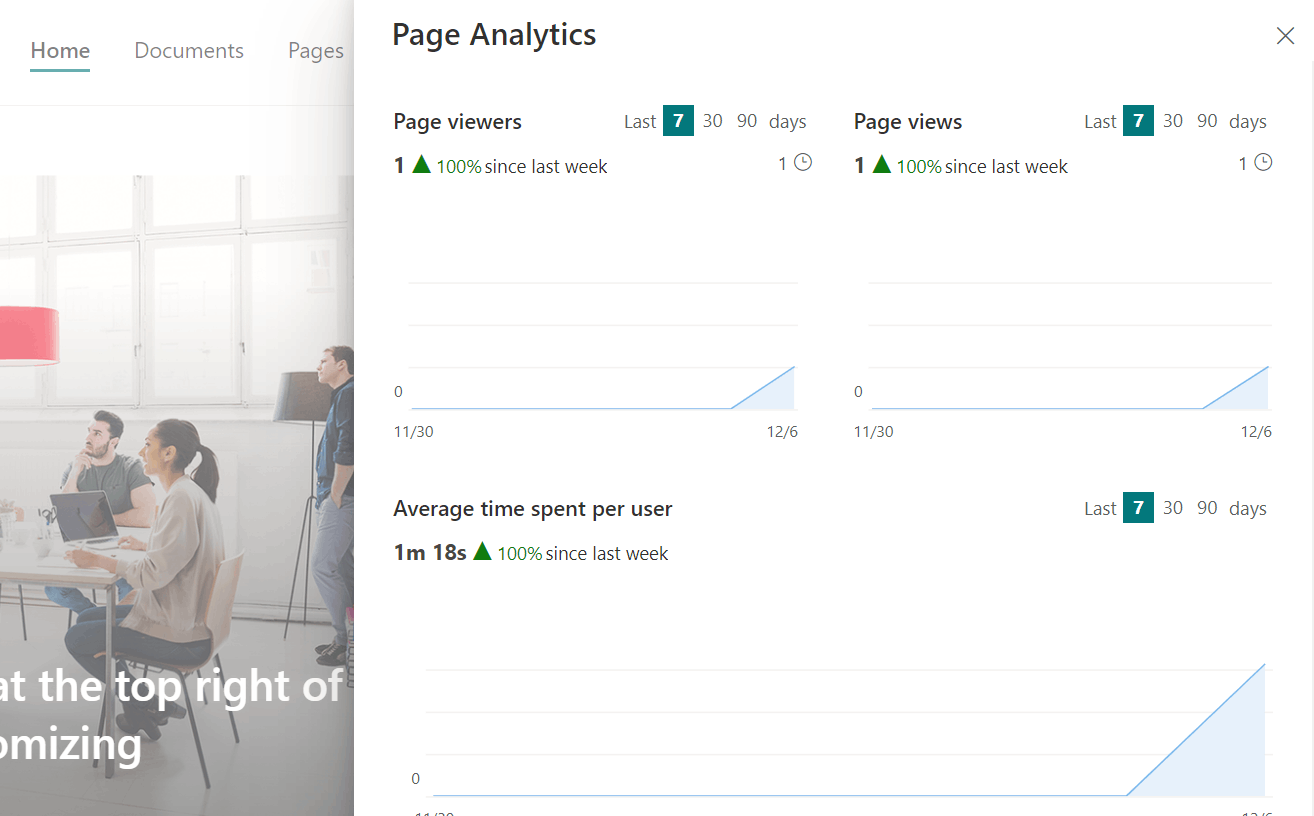Open the Home navigation tab
Viewport: 1314px width, 816px height.
(60, 51)
